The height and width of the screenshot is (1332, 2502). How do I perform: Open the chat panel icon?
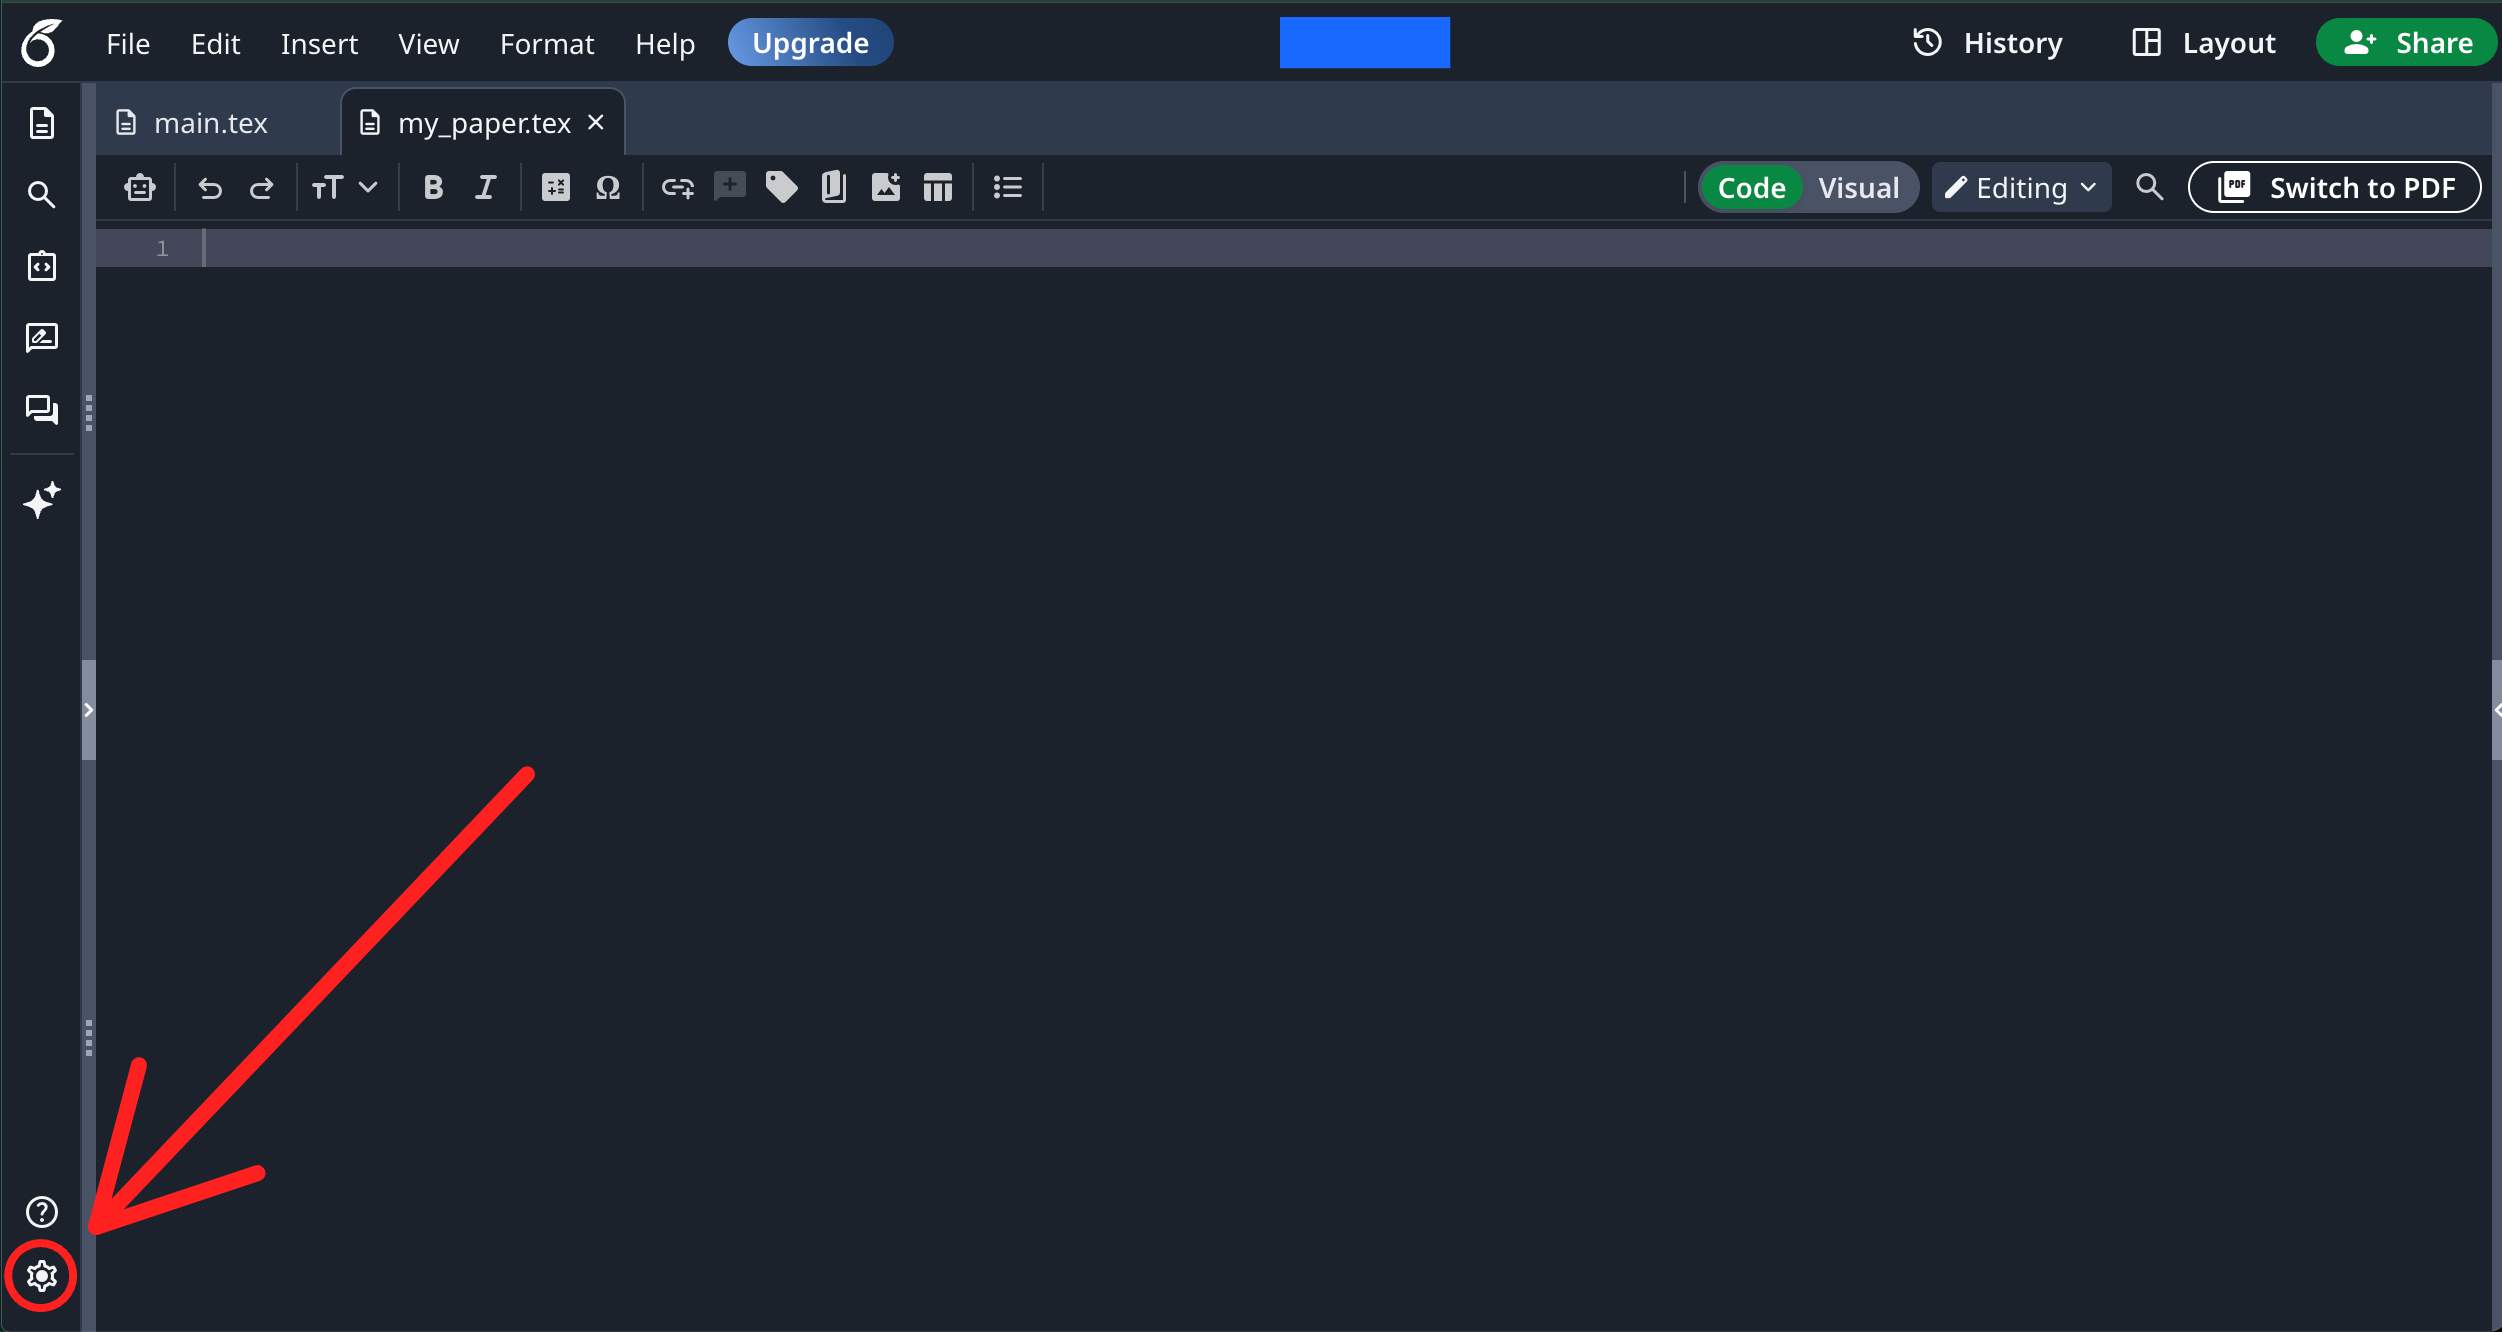point(41,409)
